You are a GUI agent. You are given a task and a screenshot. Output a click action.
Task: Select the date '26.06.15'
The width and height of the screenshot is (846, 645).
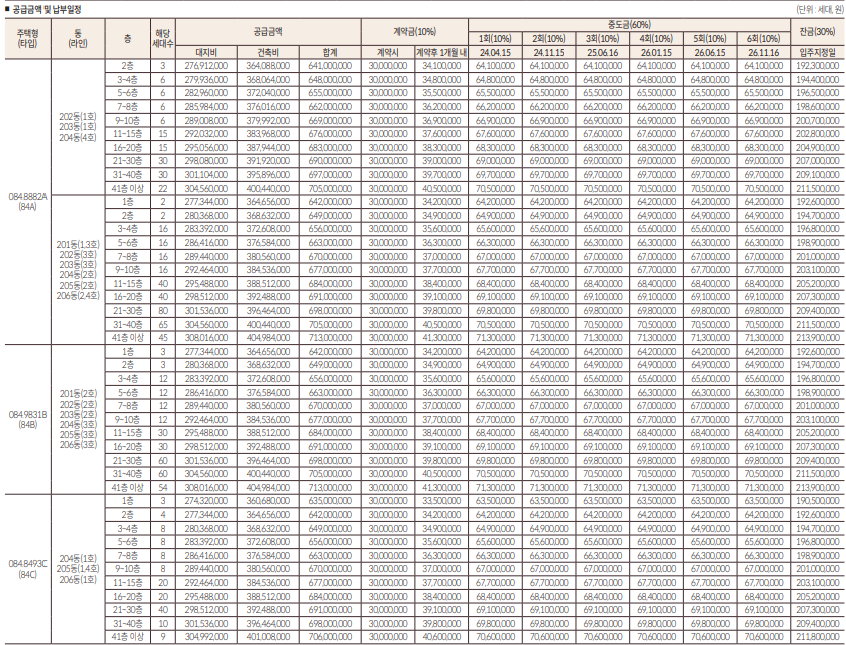[709, 52]
